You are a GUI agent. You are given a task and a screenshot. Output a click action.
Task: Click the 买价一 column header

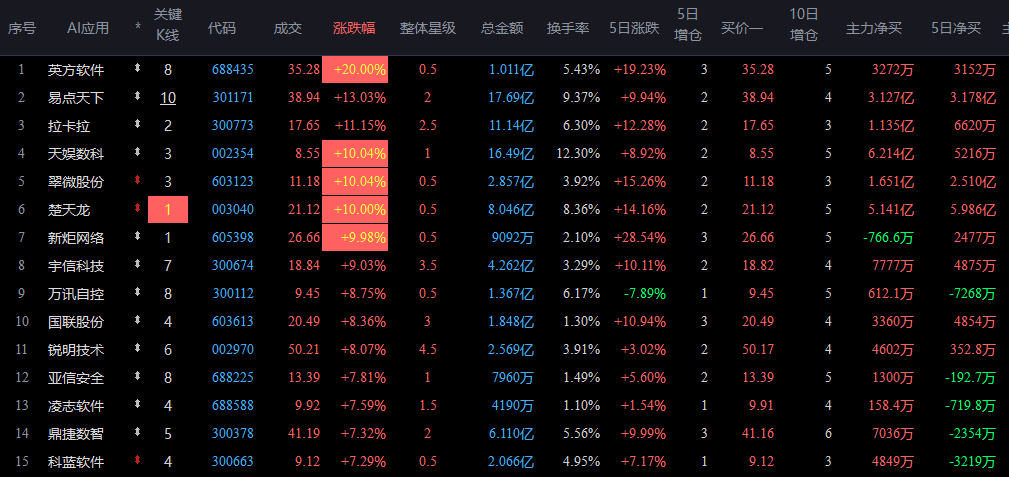pos(742,28)
